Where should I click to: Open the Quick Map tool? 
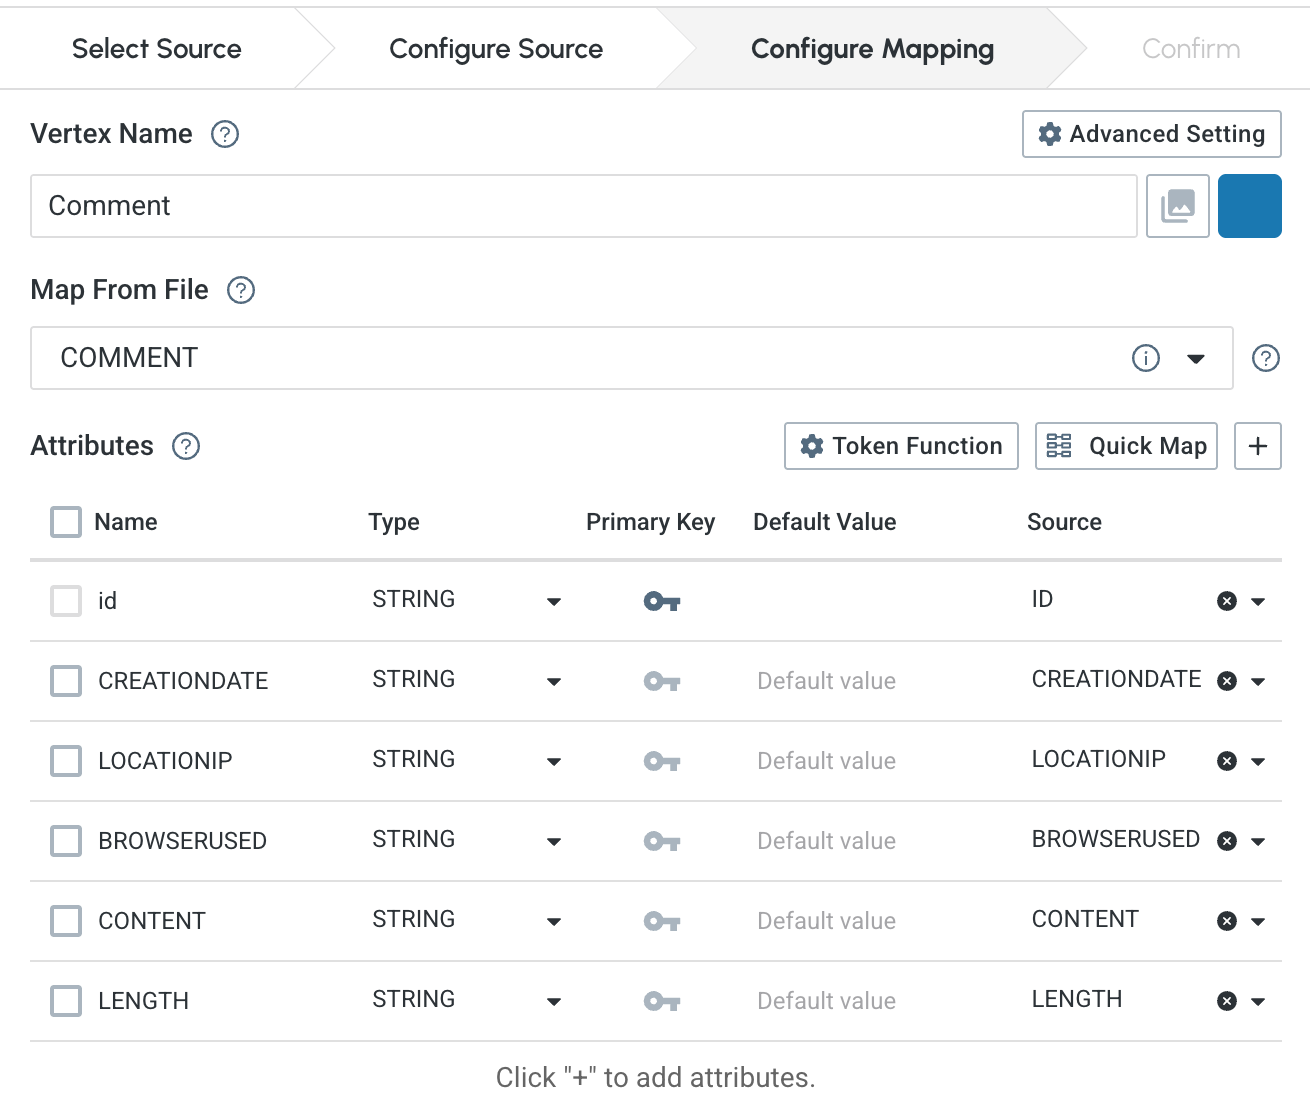click(1126, 446)
